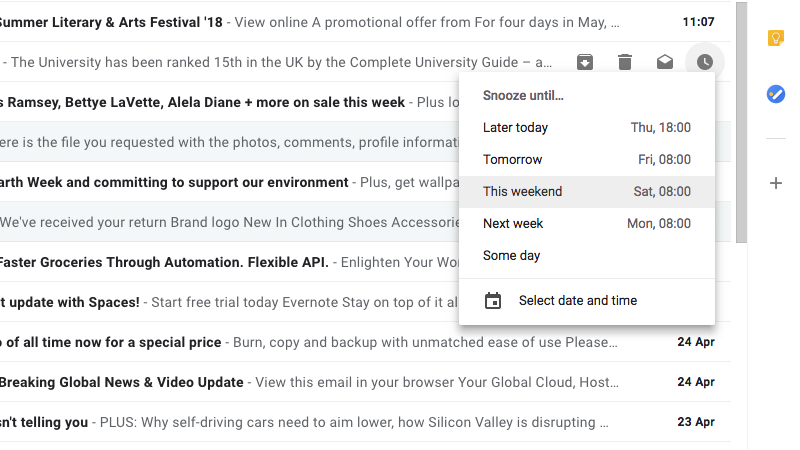Image resolution: width=800 pixels, height=450 pixels.
Task: Open email about University ranked 15th
Action: point(280,62)
